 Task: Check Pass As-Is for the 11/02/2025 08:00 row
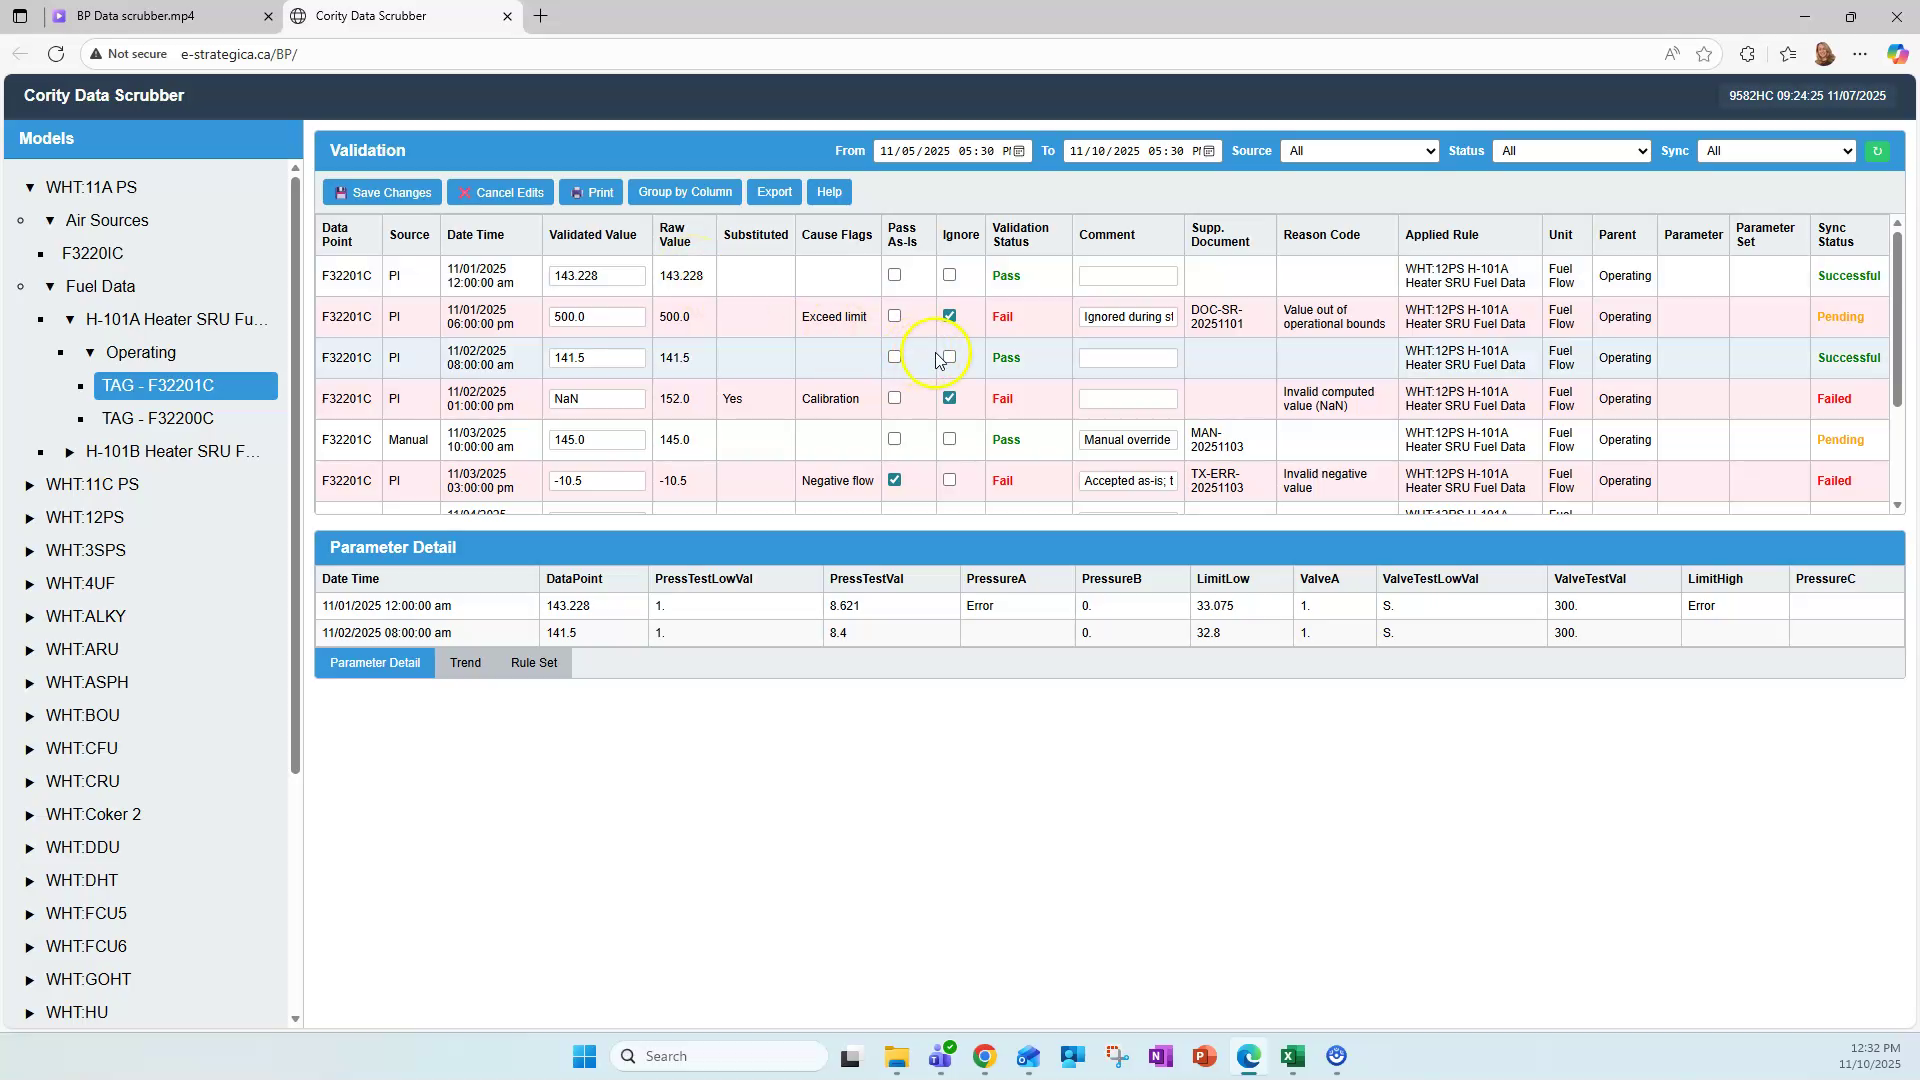tap(894, 356)
